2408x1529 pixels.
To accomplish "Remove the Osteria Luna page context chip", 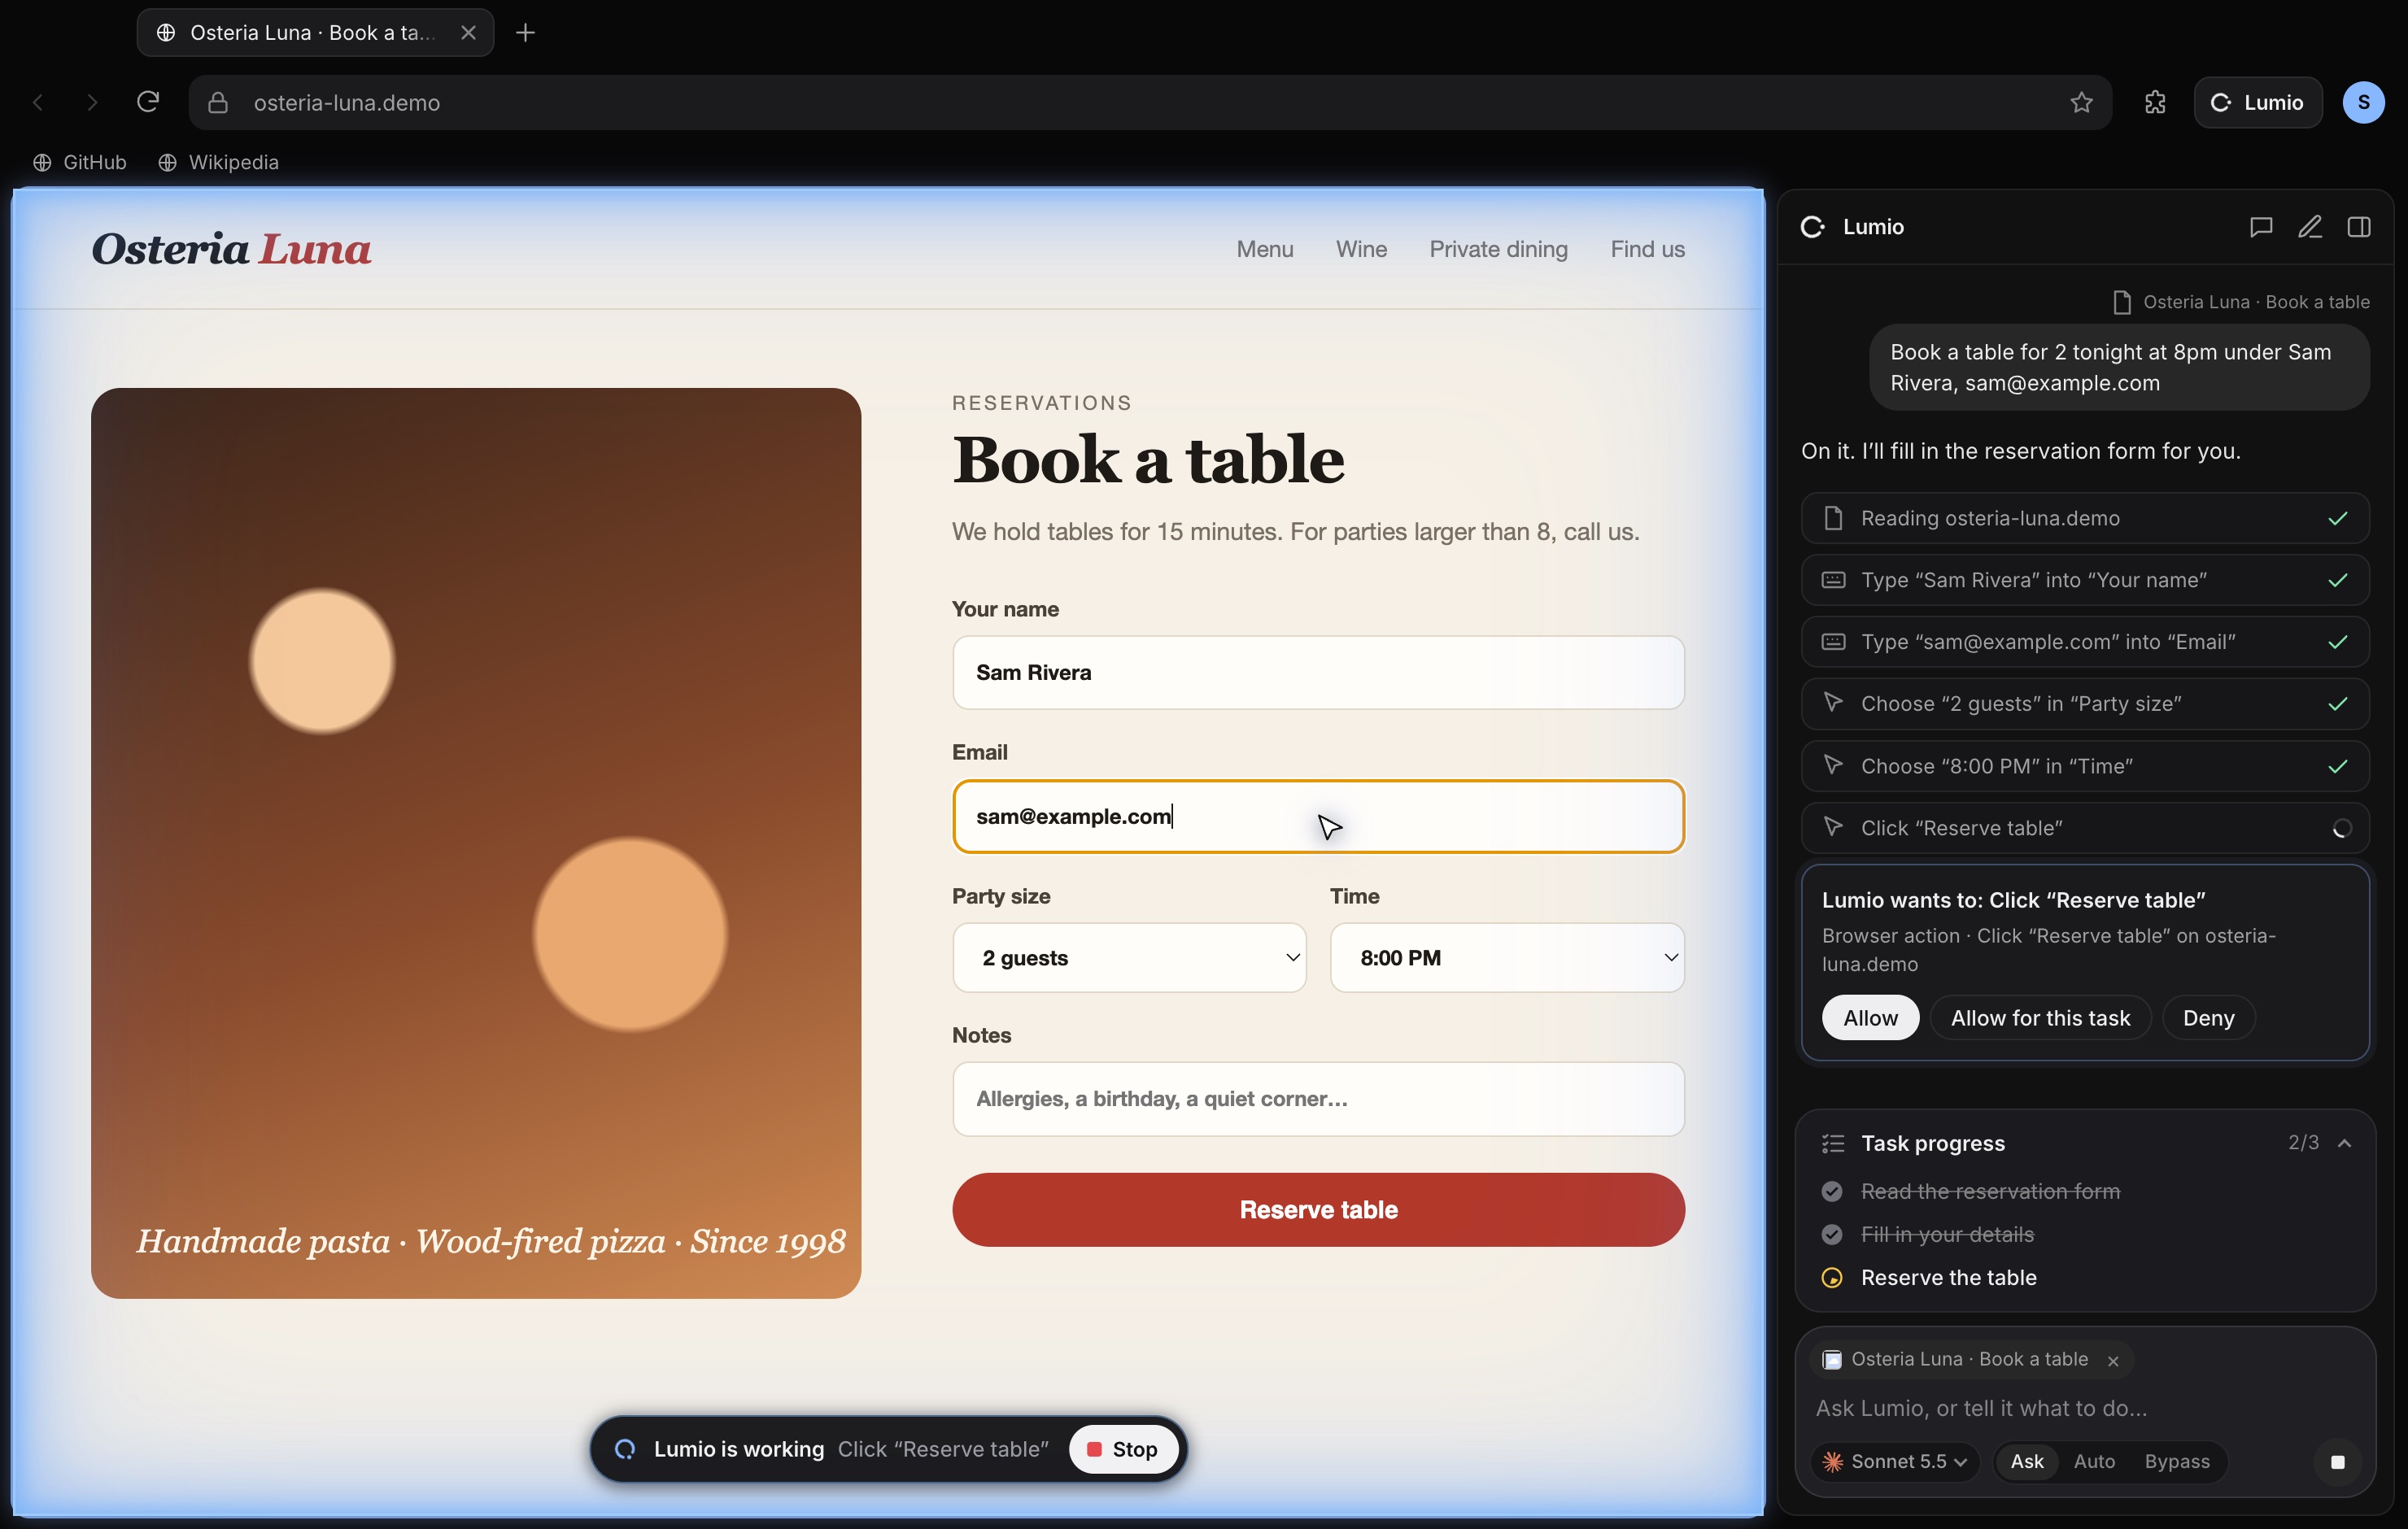I will click(2112, 1360).
